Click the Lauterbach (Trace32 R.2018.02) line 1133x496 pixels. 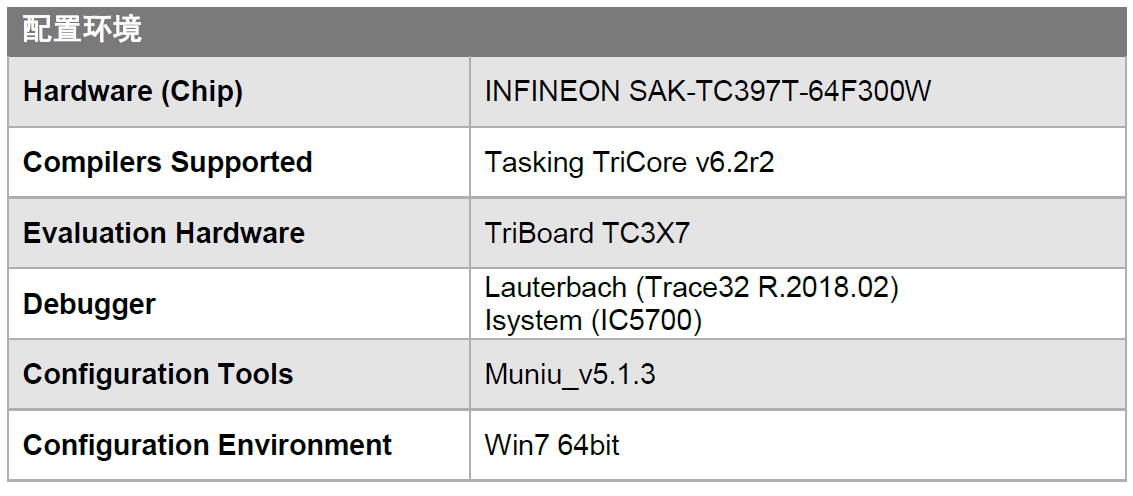pyautogui.click(x=692, y=288)
